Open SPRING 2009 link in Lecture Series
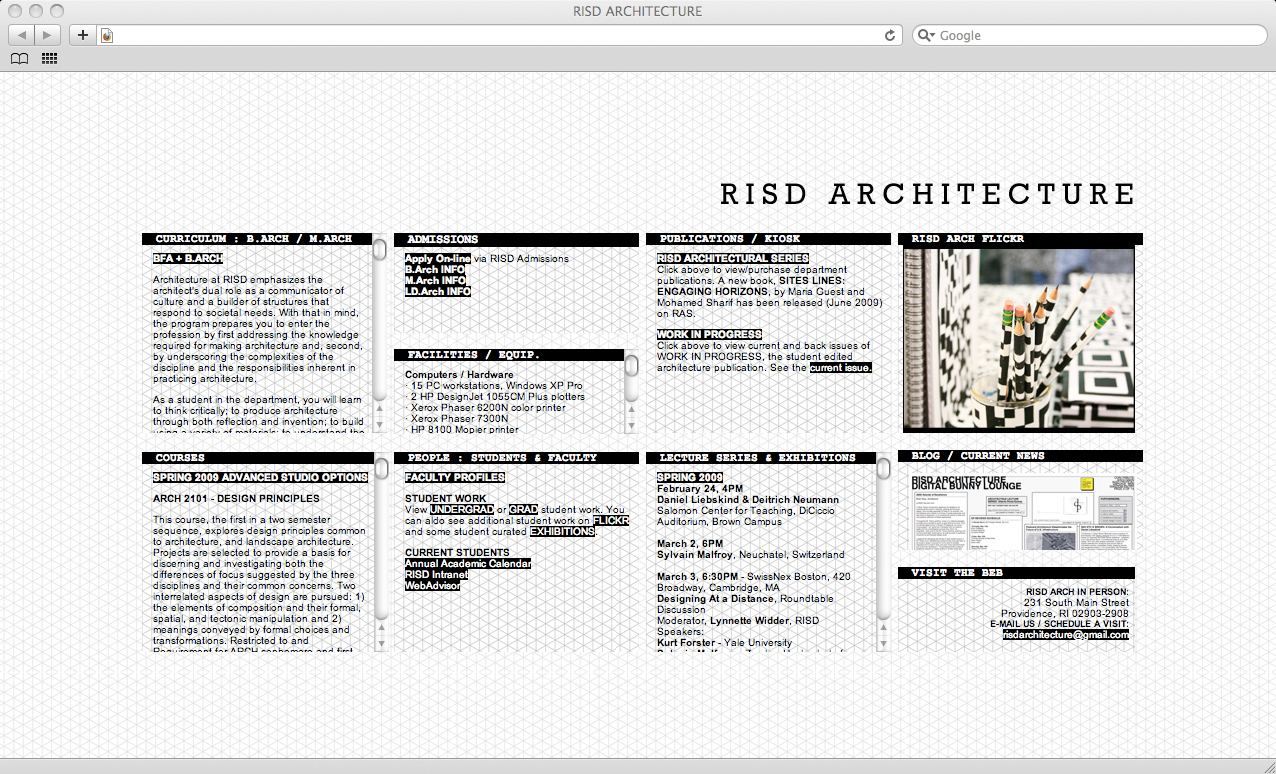Image resolution: width=1276 pixels, height=774 pixels. pos(690,477)
